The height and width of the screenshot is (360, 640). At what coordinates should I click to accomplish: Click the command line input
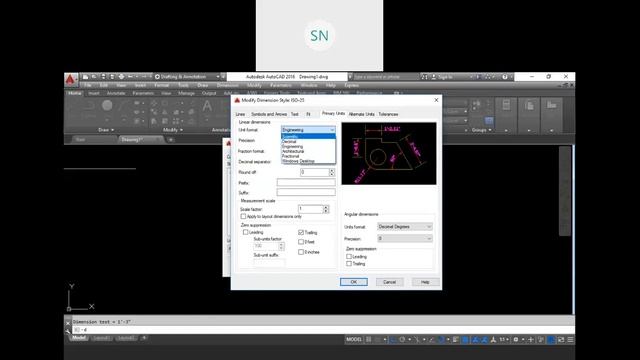pos(322,330)
